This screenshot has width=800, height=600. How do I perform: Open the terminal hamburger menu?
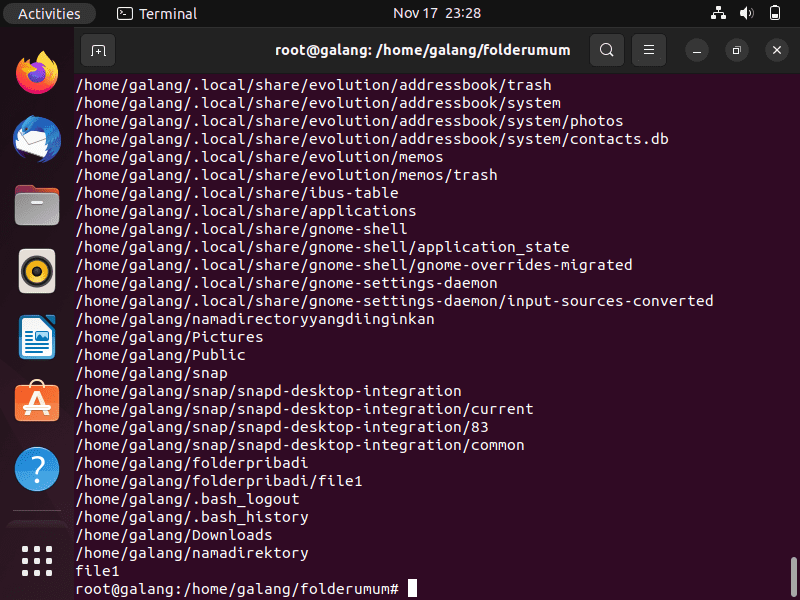coord(648,50)
